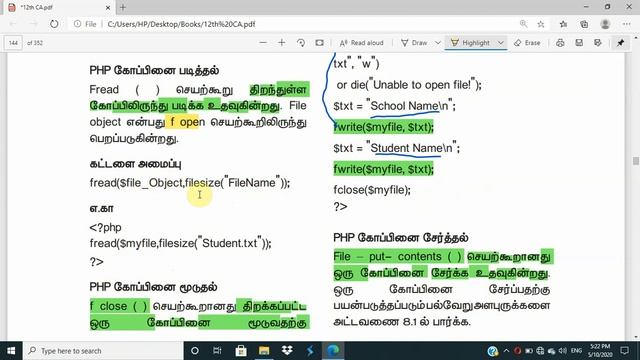This screenshot has height=360, width=640.
Task: Rotate the PDF page
Action: click(x=301, y=43)
